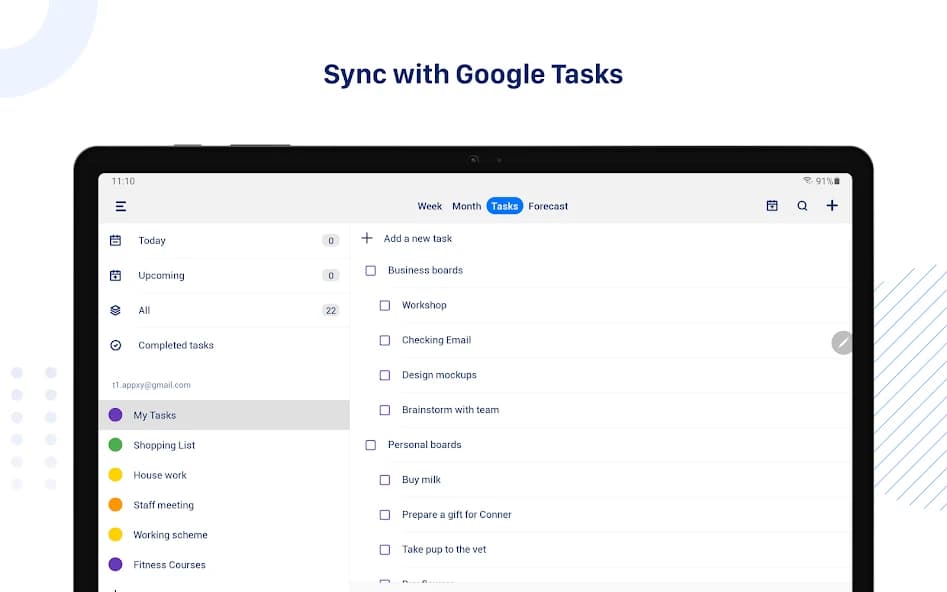Expand the right edge arrow handle
Screen dimensions: 947x592
click(842, 342)
